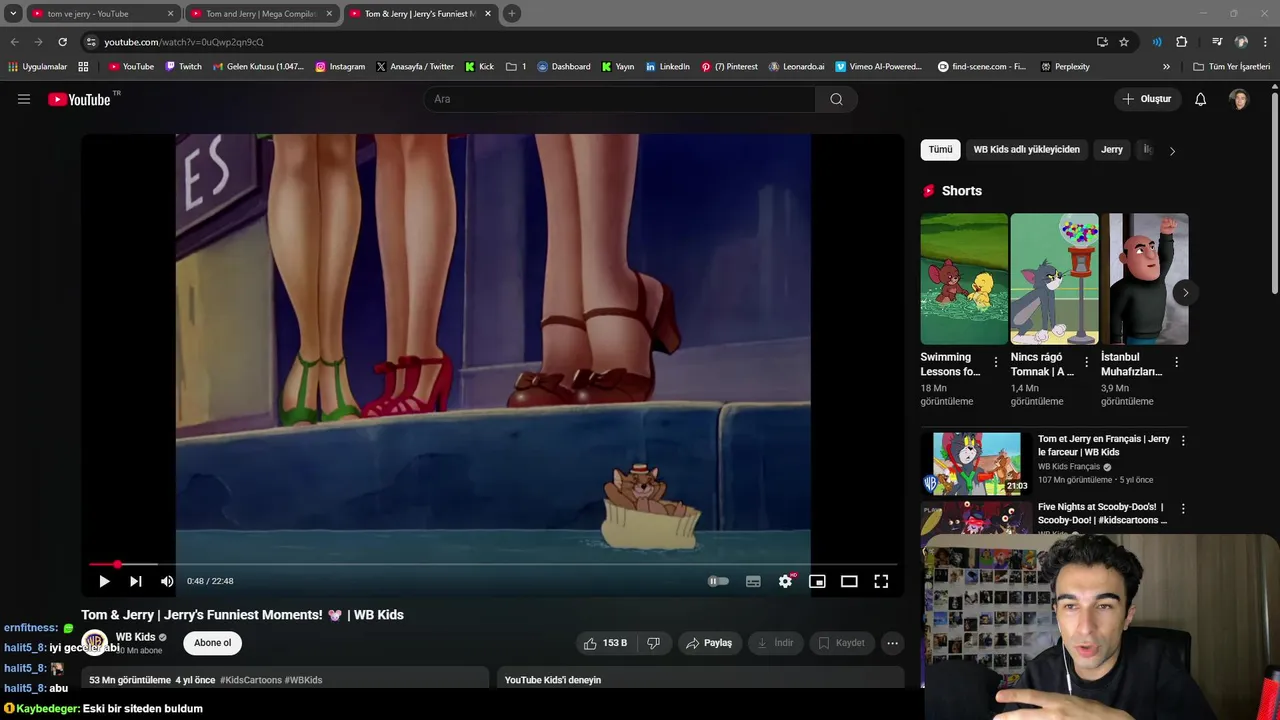Open tab search dropdown arrow
Image resolution: width=1280 pixels, height=720 pixels.
point(13,14)
